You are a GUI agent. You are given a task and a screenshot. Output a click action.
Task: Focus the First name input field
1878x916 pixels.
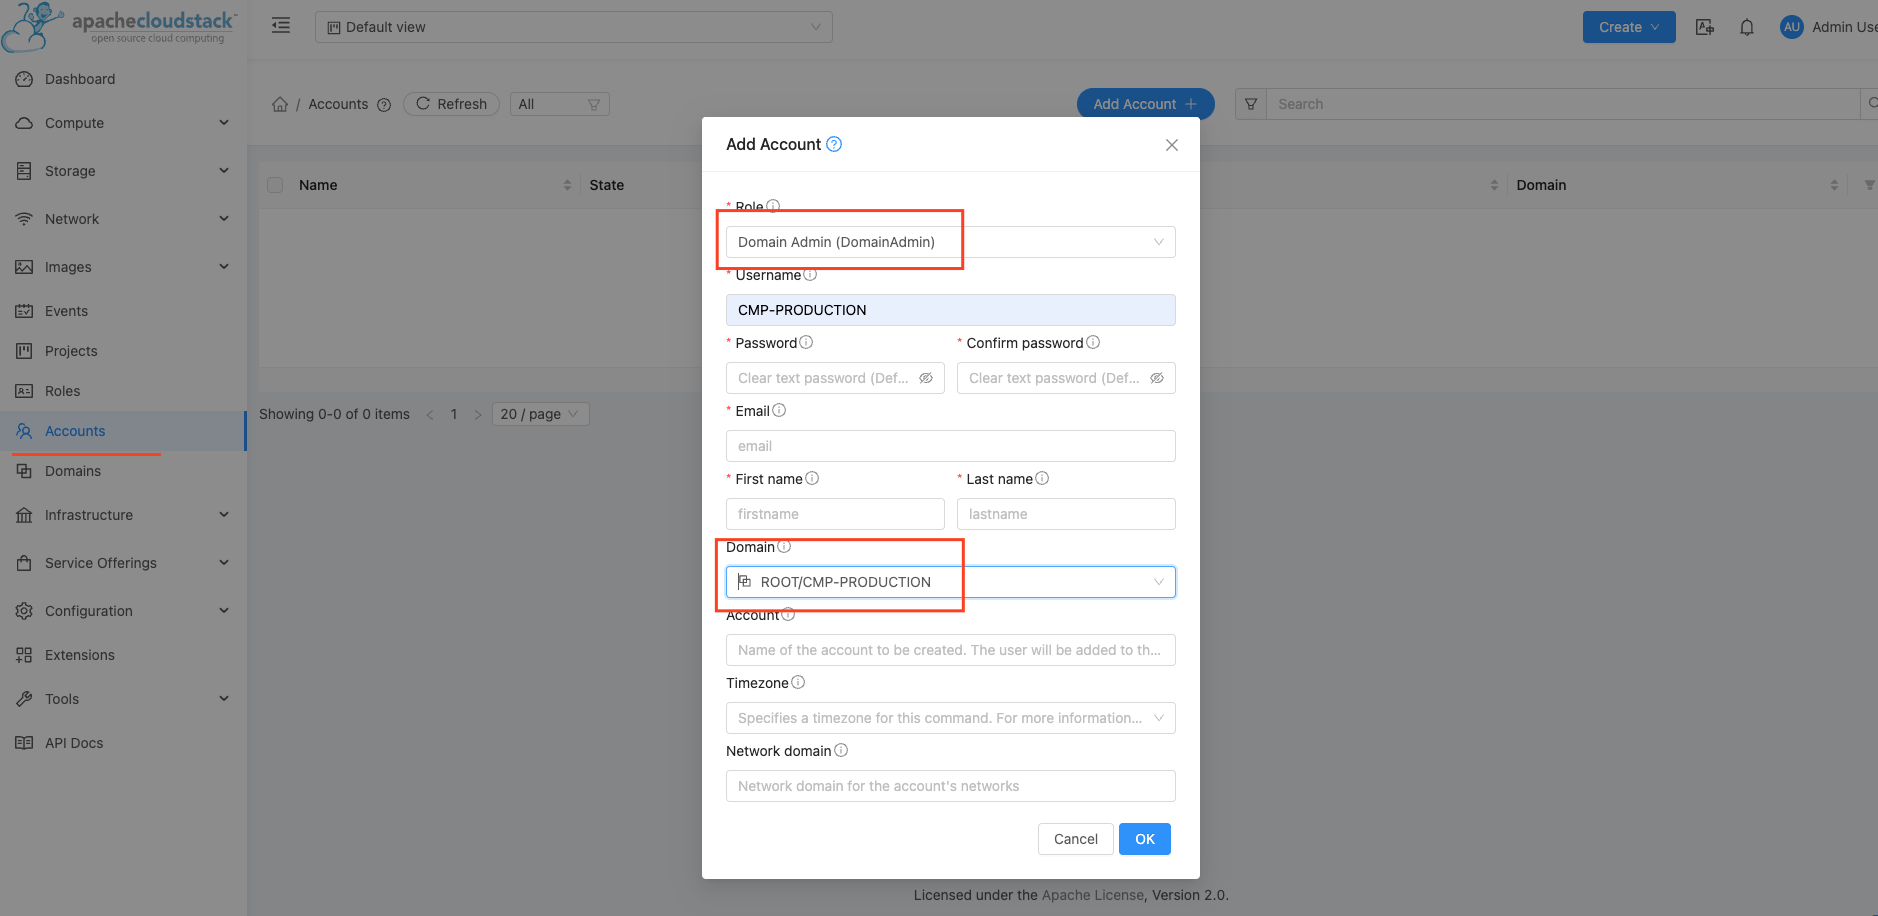coord(835,514)
